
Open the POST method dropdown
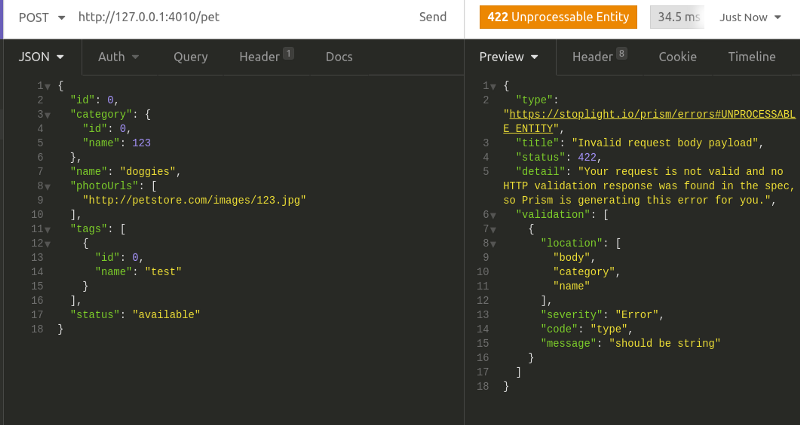42,17
